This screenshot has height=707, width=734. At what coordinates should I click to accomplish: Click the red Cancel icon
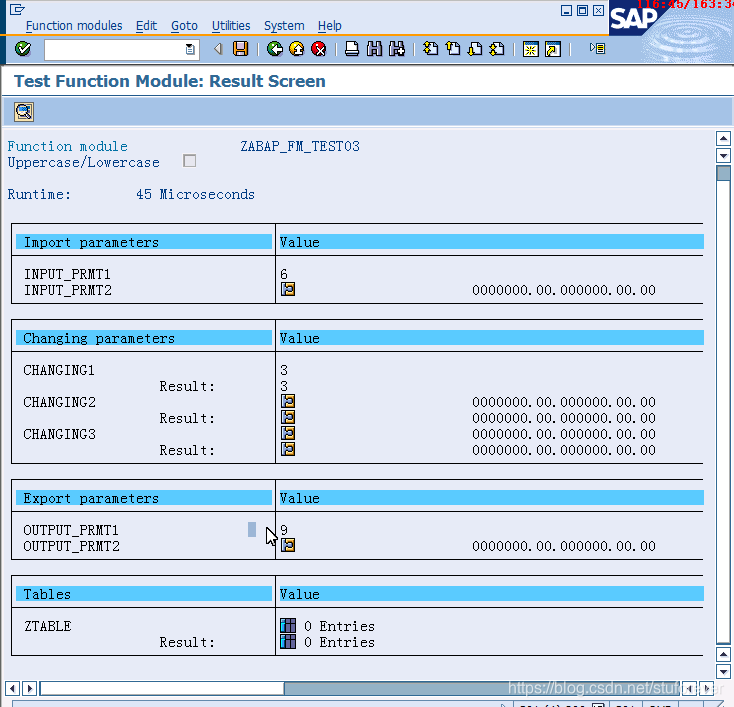tap(319, 49)
